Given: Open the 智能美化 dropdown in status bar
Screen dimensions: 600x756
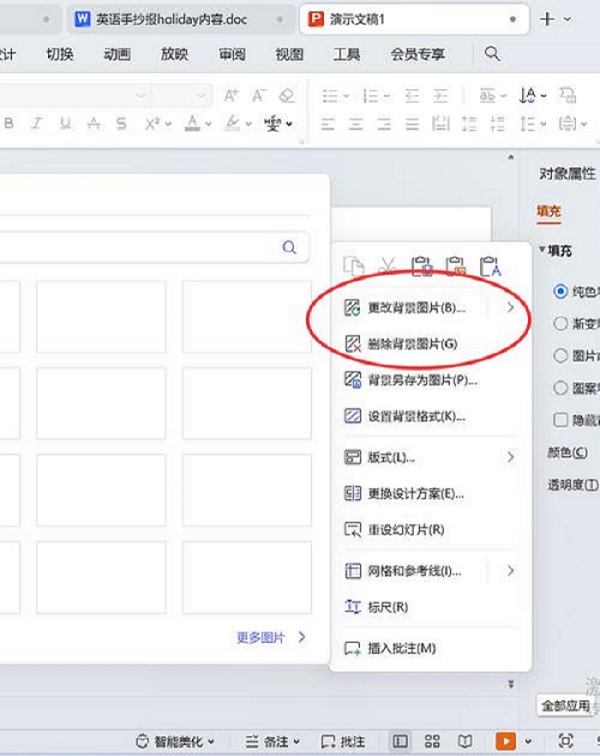Looking at the screenshot, I should (177, 741).
